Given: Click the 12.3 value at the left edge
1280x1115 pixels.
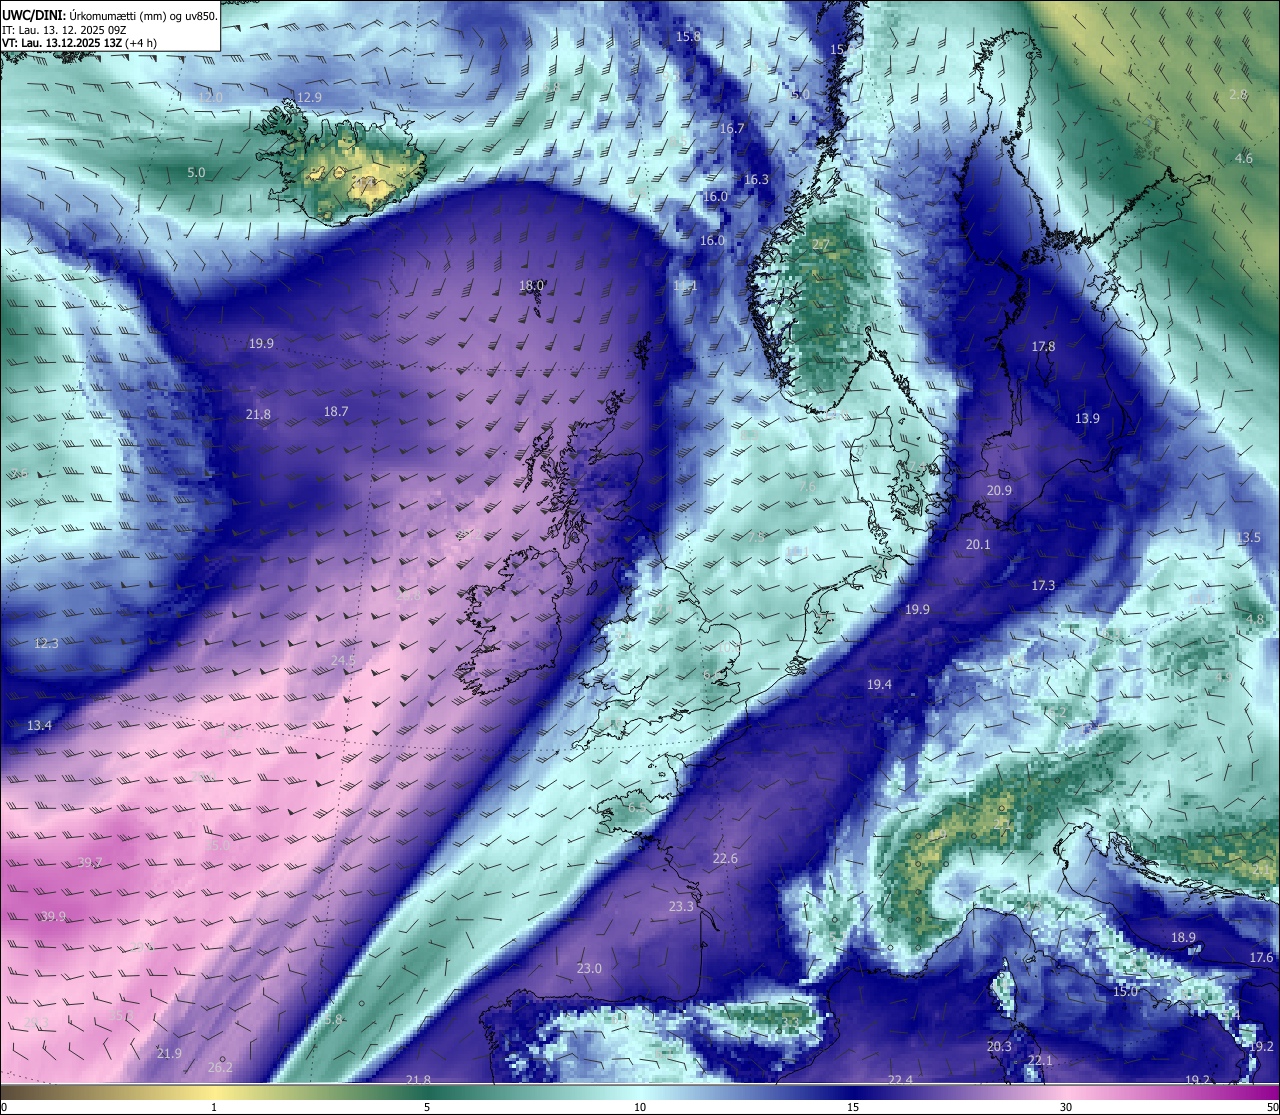Looking at the screenshot, I should coord(46,643).
